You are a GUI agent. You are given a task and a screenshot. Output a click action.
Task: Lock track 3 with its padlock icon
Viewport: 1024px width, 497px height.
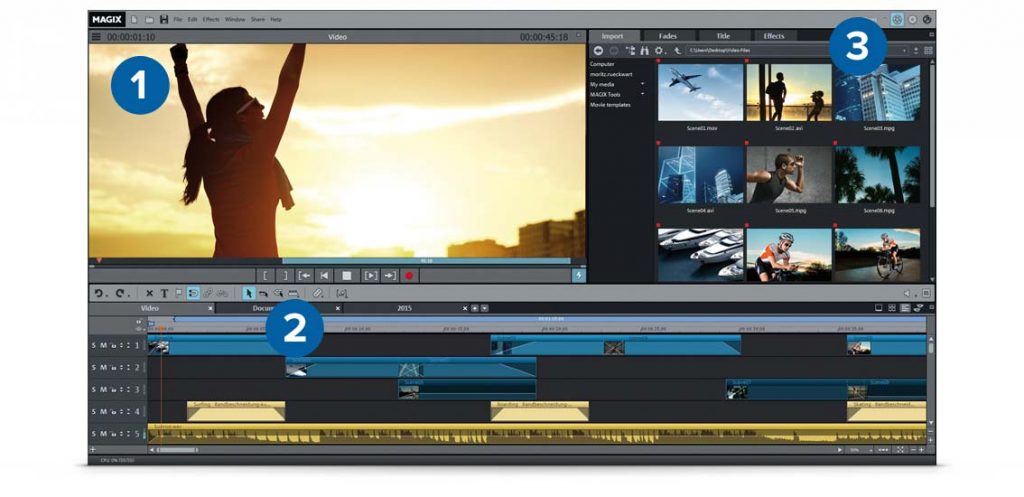[112, 390]
